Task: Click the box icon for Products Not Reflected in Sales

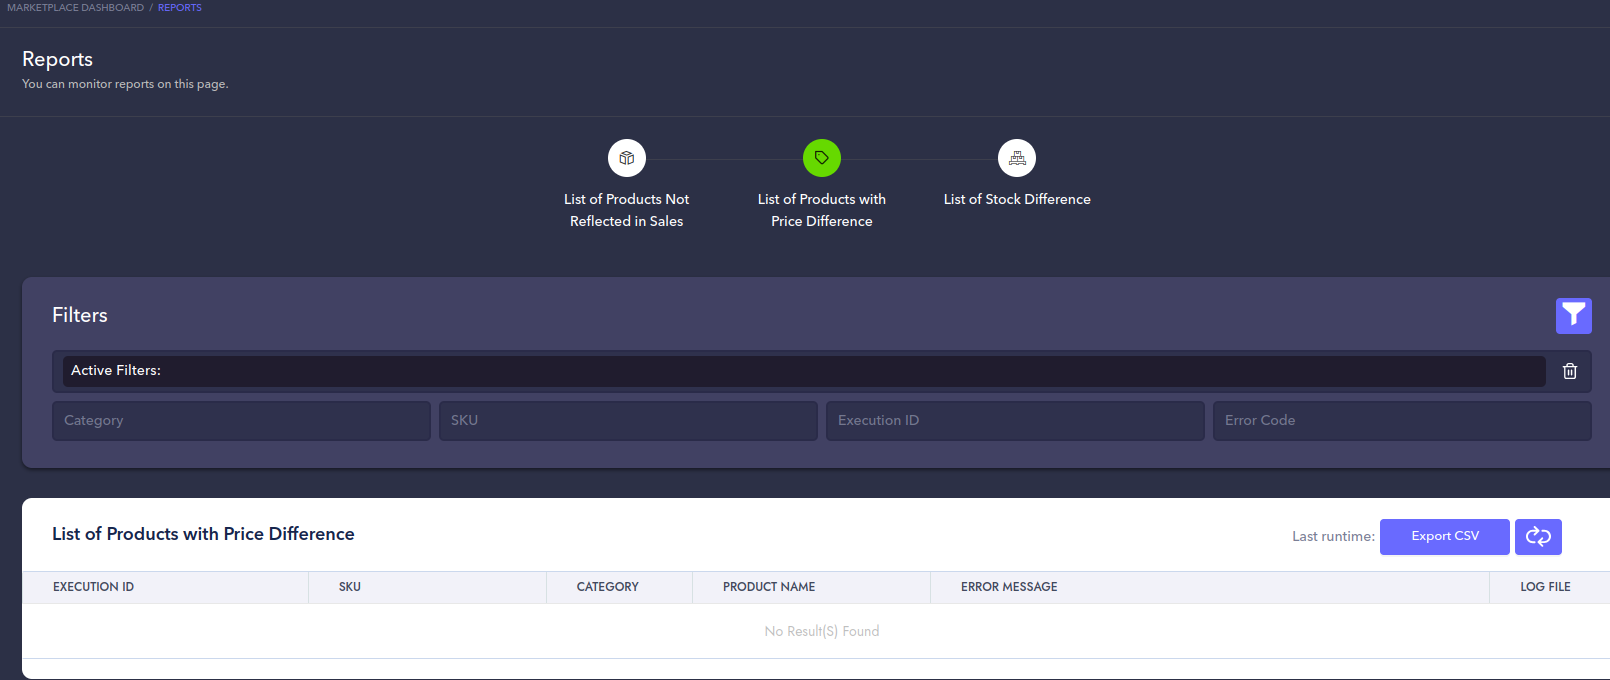Action: (626, 158)
